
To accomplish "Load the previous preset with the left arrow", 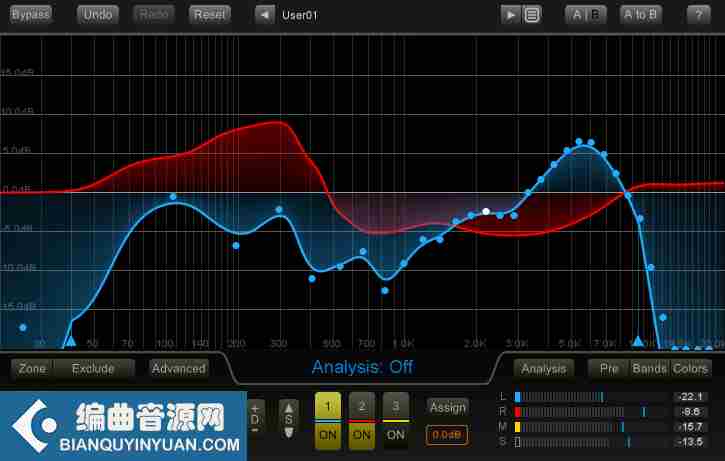I will click(x=265, y=15).
